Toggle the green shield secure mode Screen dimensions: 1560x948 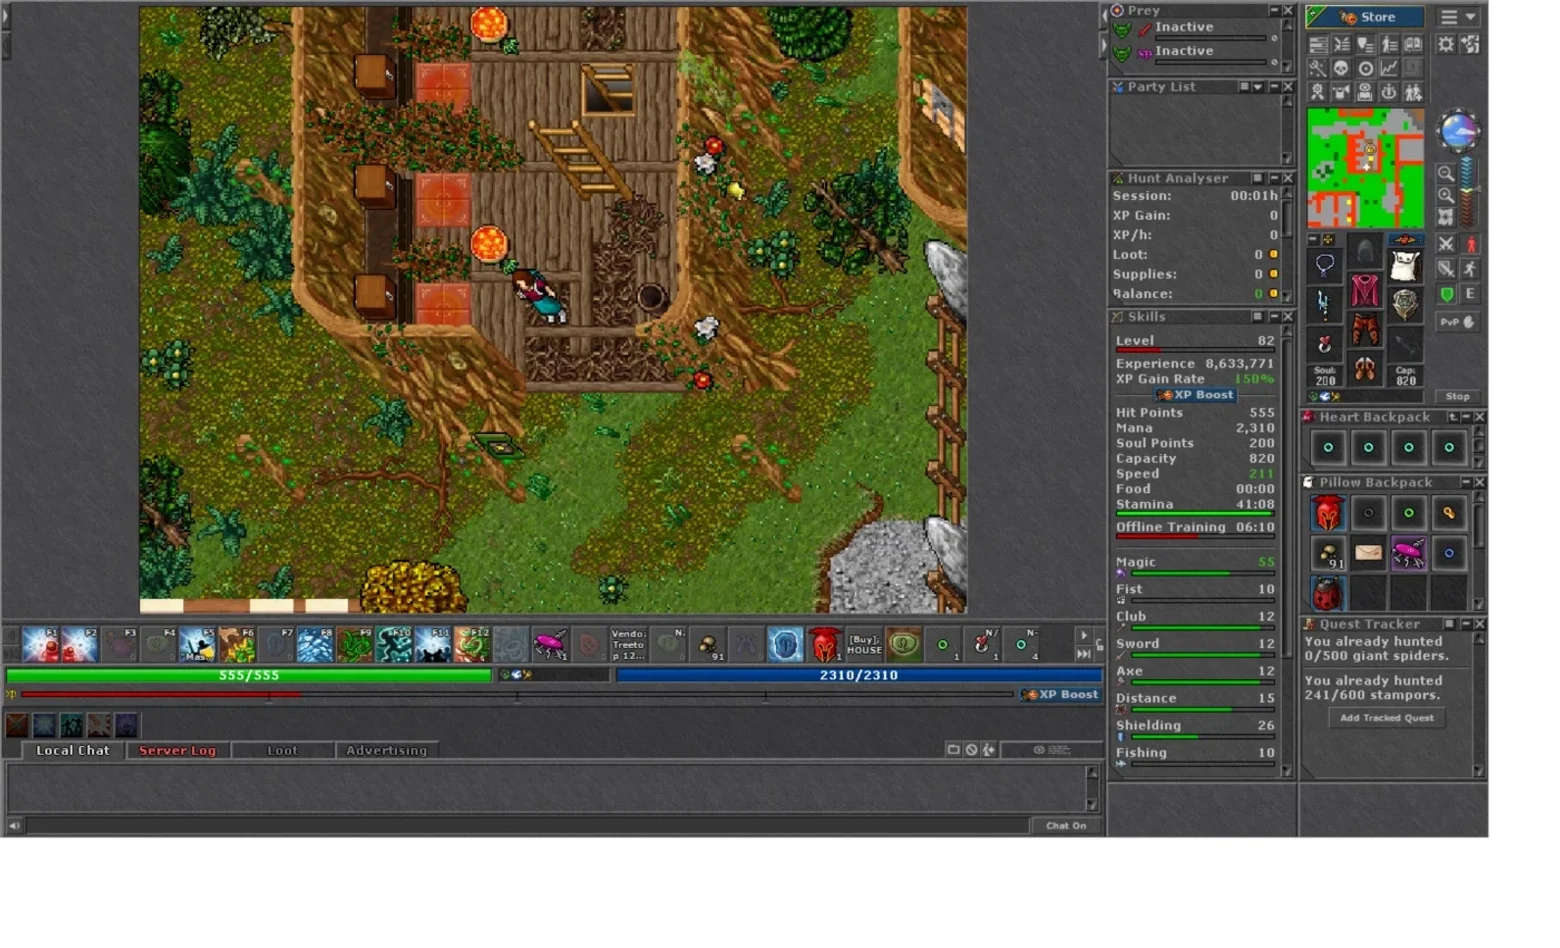pyautogui.click(x=1446, y=294)
